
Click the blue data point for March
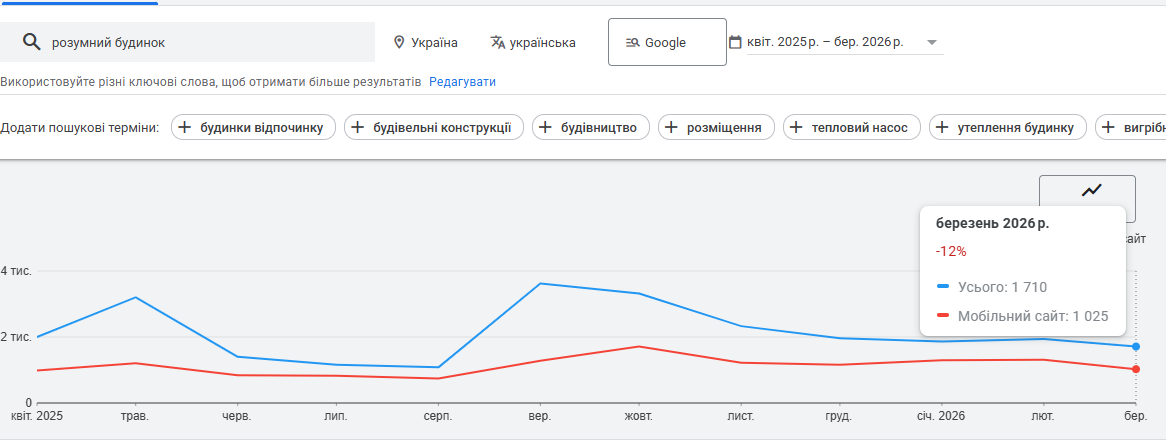(1136, 347)
